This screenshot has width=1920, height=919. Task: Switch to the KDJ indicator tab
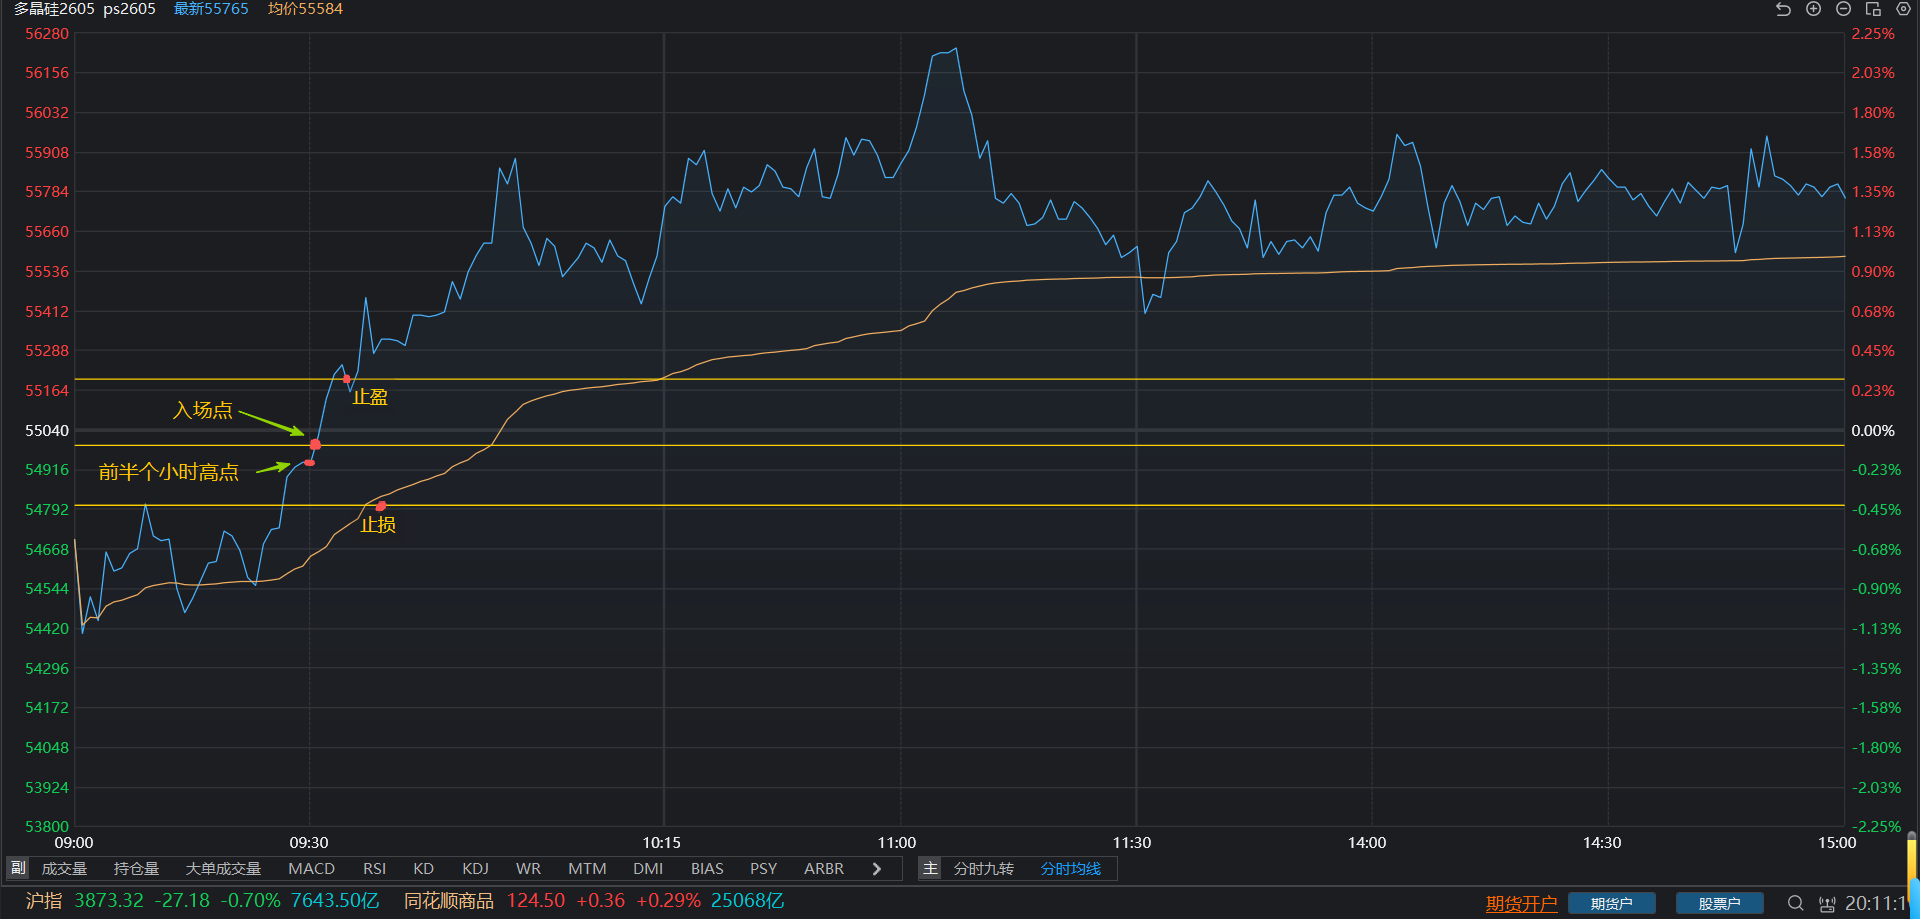pyautogui.click(x=475, y=869)
